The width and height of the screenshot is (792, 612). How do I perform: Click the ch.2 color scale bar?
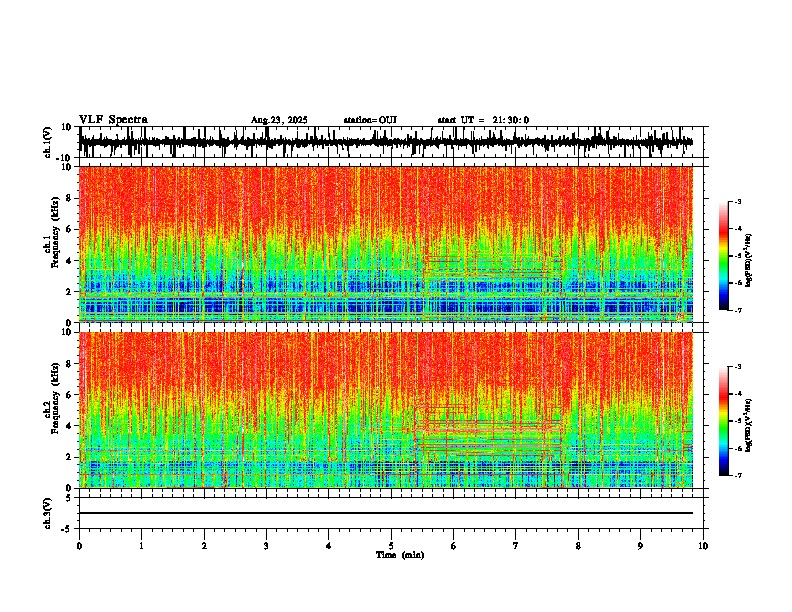[724, 421]
